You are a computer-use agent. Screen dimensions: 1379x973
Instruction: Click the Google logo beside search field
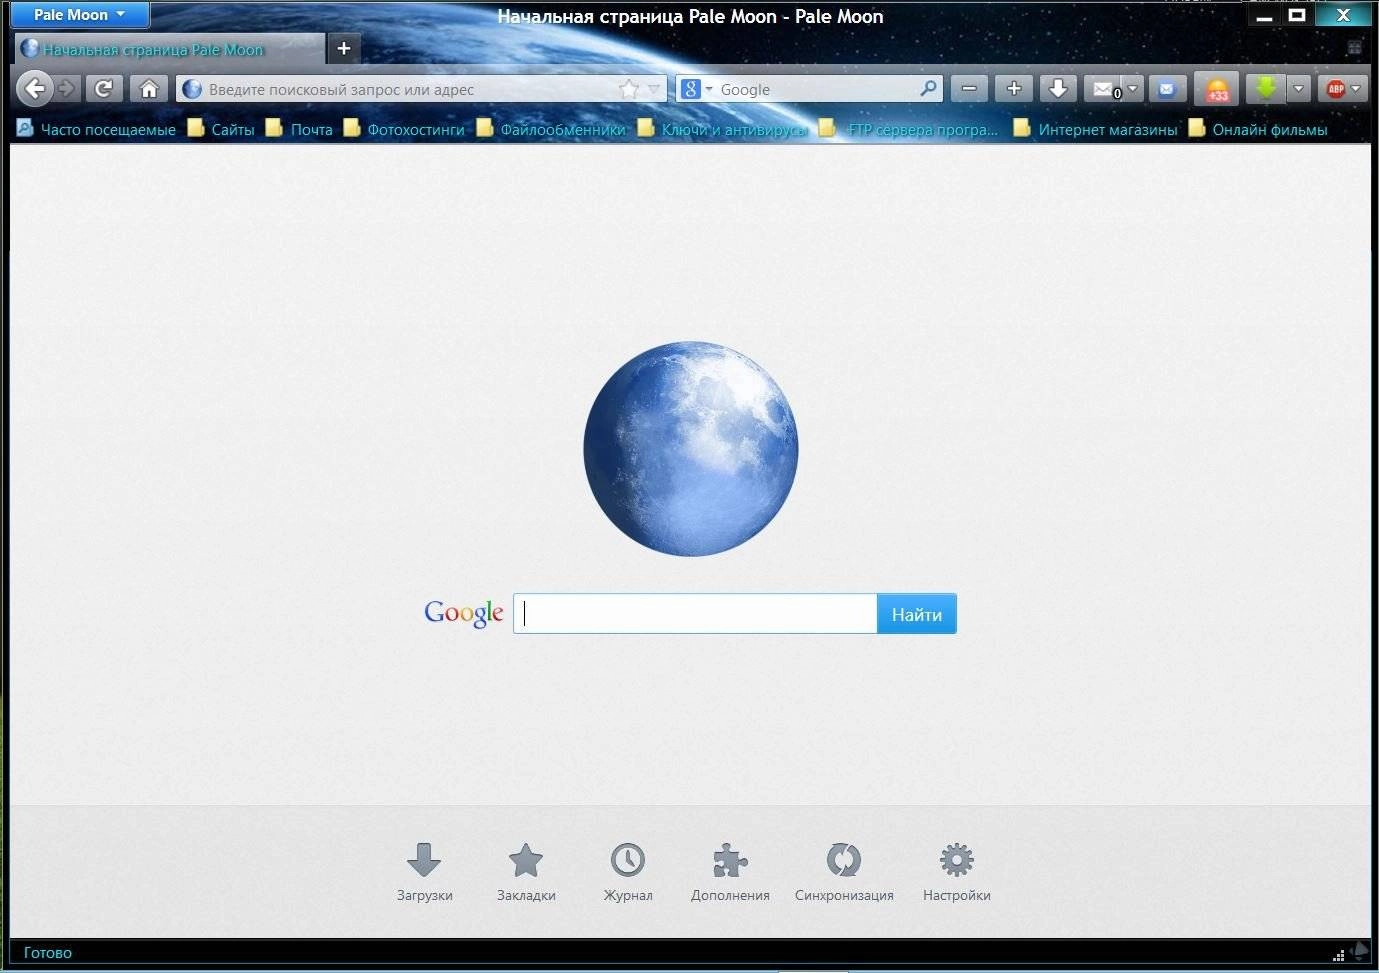pyautogui.click(x=464, y=613)
